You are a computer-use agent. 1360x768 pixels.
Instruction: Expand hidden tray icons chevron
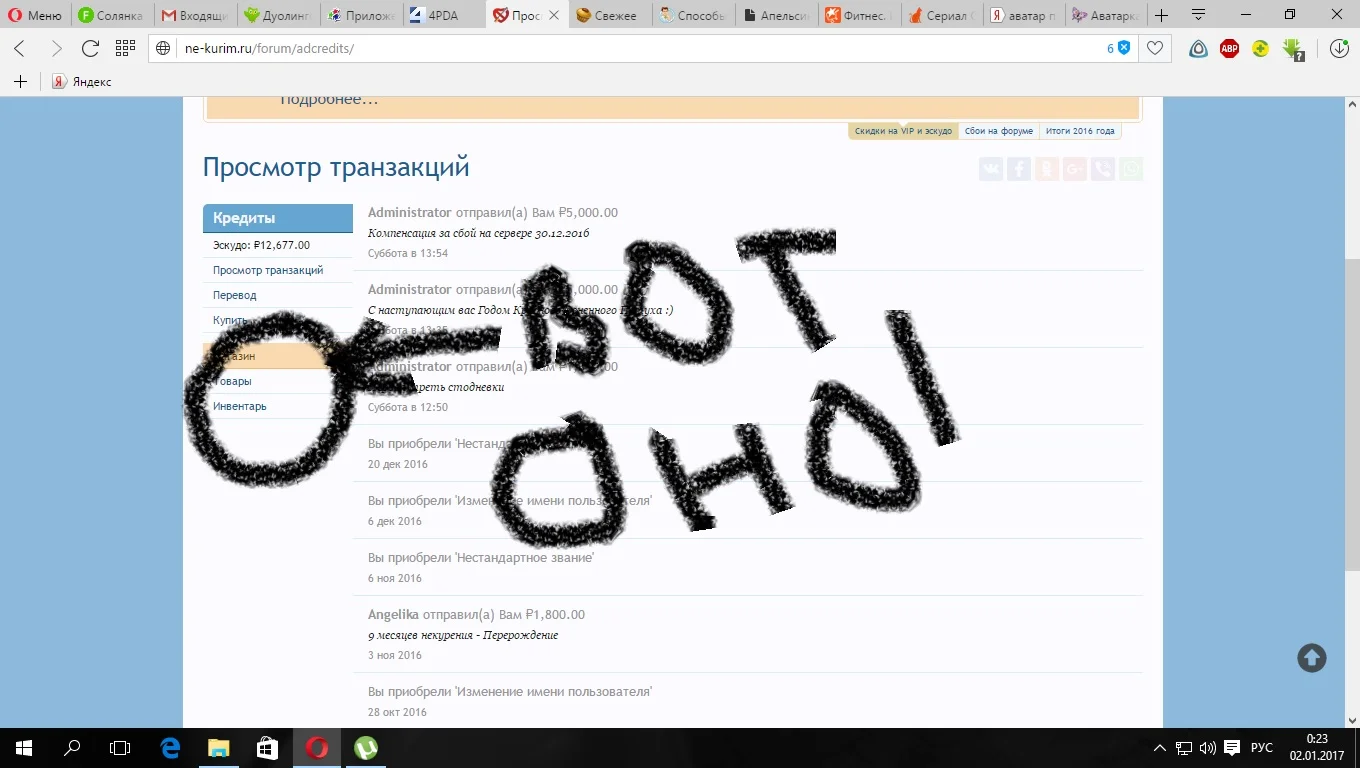coord(1158,747)
